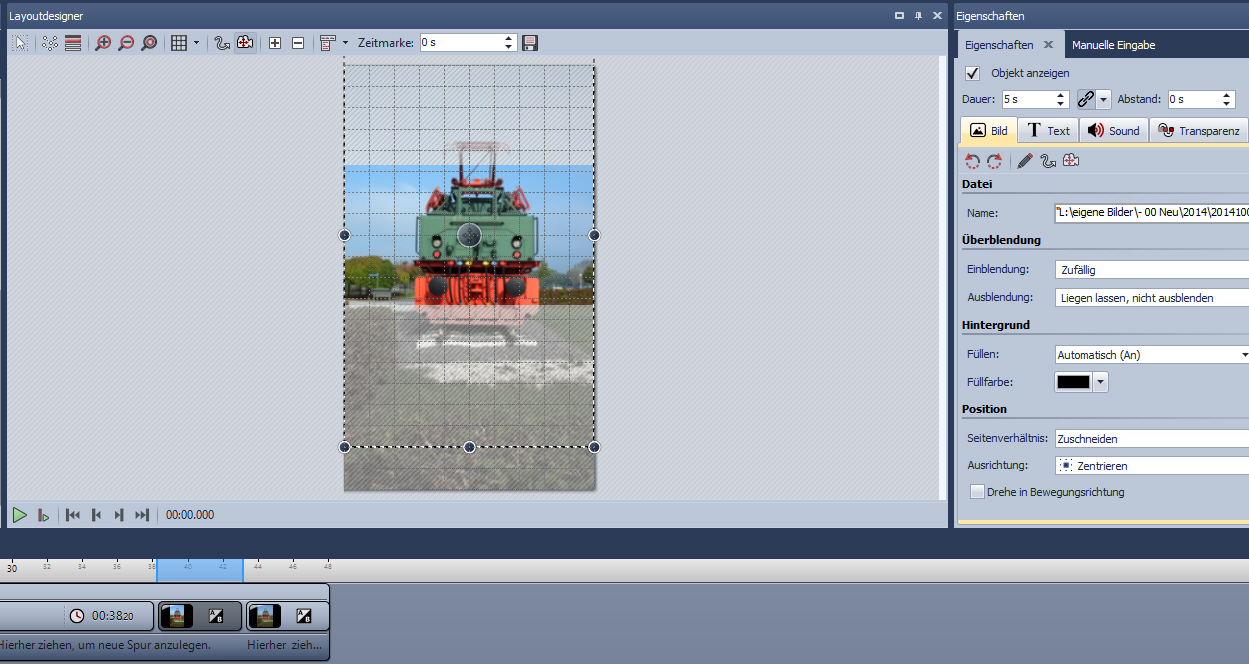Enable Drehe in Bewegungsrichtung checkbox
Screen dimensions: 1249x664
(x=978, y=492)
